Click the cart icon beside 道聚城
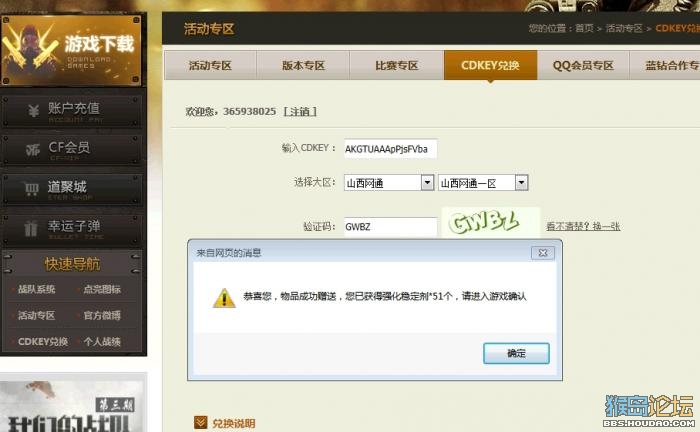 32,189
